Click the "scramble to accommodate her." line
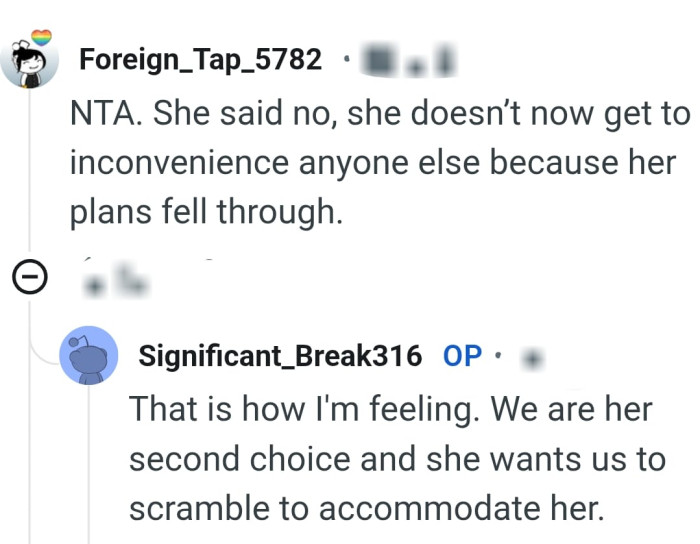This screenshot has width=700, height=544. point(367,508)
